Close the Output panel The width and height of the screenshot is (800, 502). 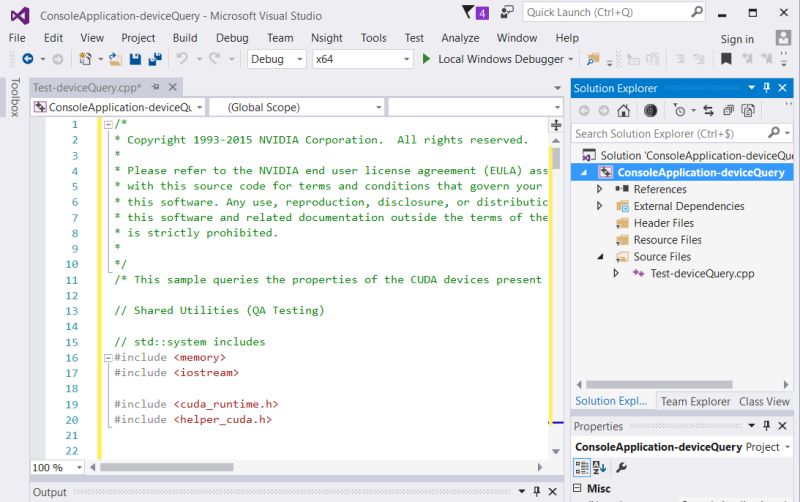552,491
